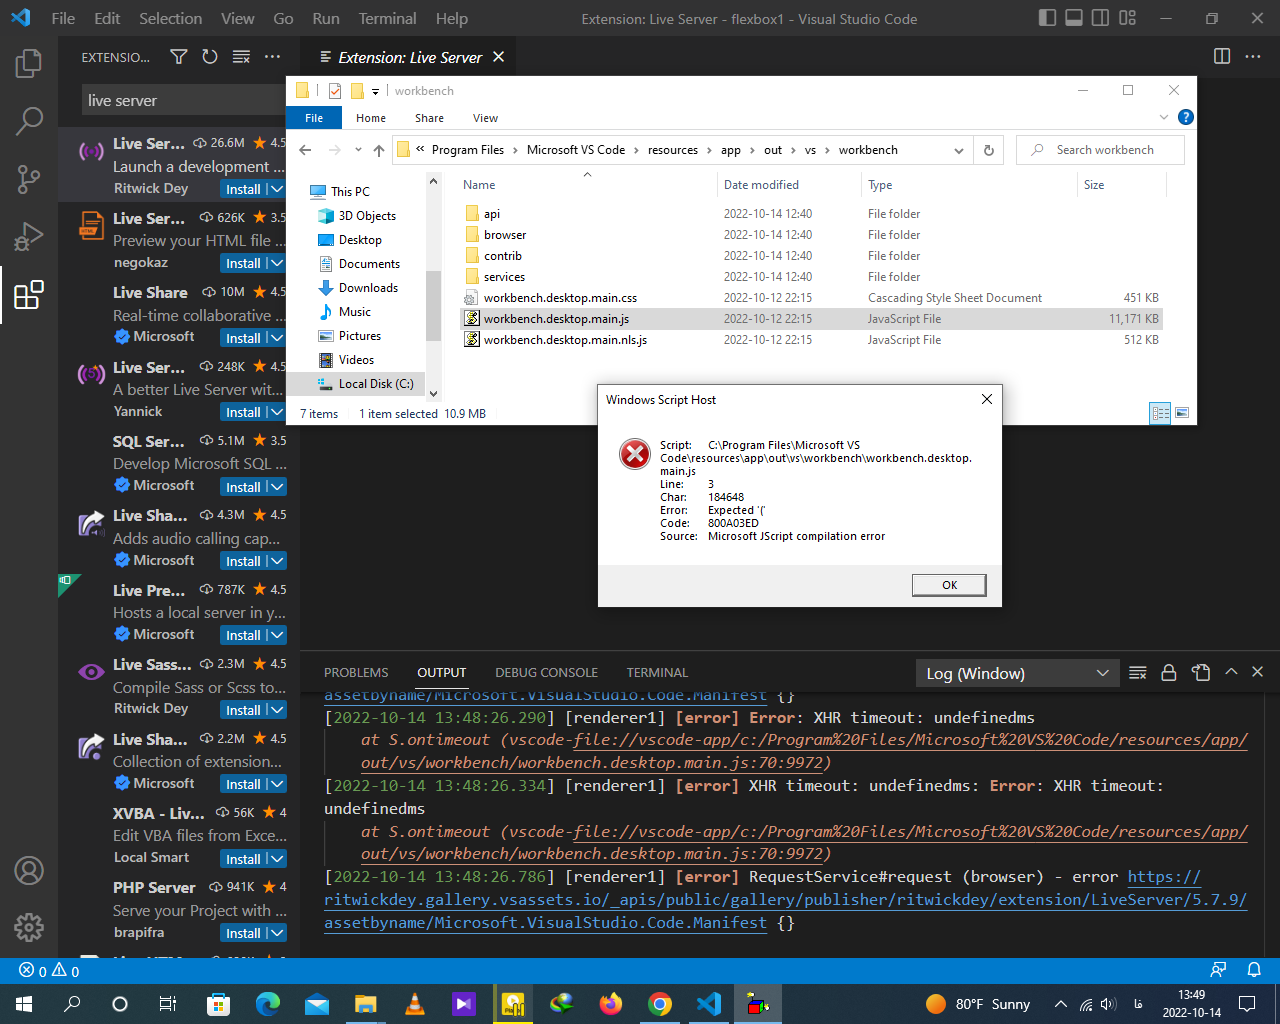Viewport: 1280px width, 1024px height.
Task: Switch to the TERMINAL panel tab
Action: pyautogui.click(x=657, y=673)
